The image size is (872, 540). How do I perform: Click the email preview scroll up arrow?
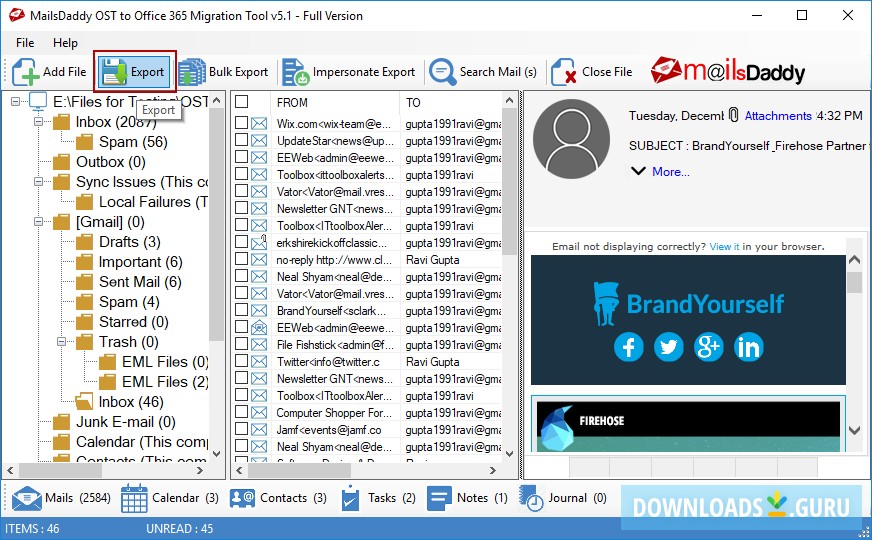[x=854, y=259]
